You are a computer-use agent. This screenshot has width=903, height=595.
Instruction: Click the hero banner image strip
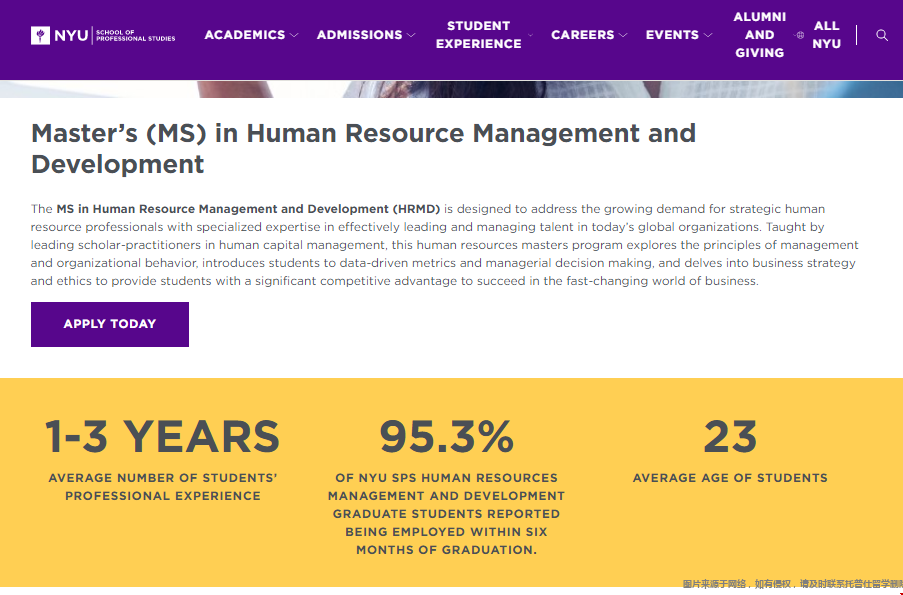point(452,89)
